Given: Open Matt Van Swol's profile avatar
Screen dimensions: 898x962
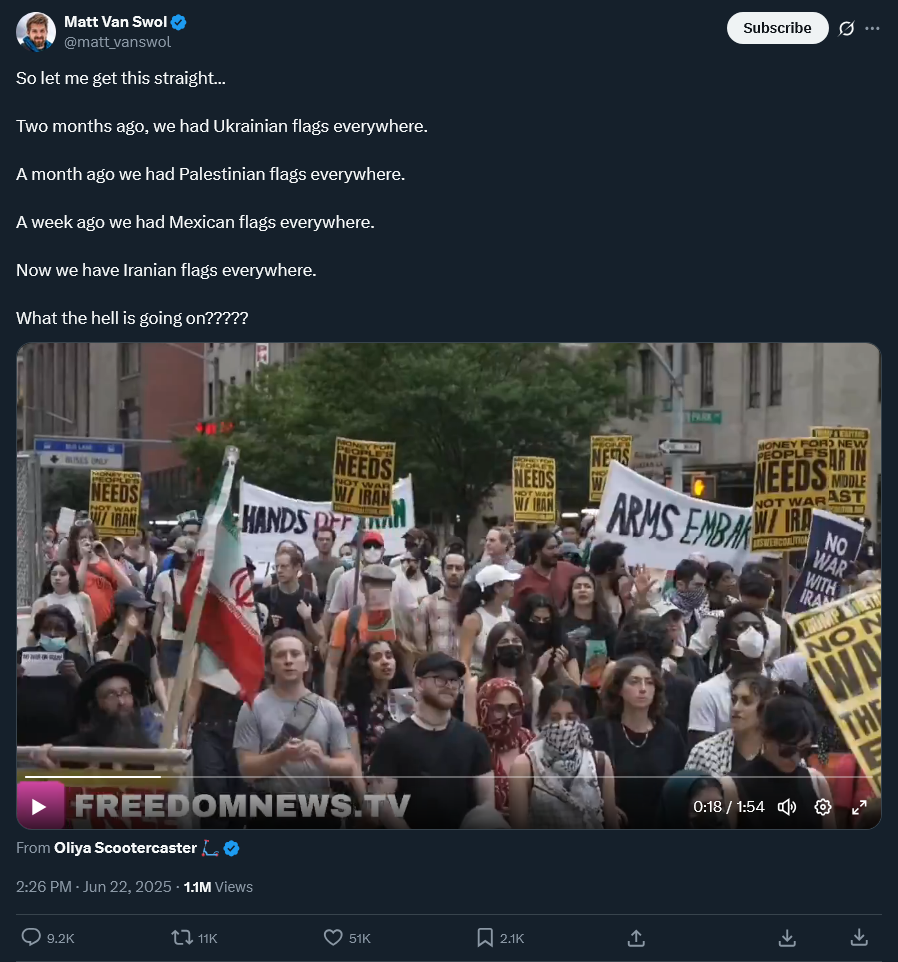Looking at the screenshot, I should click(x=36, y=31).
